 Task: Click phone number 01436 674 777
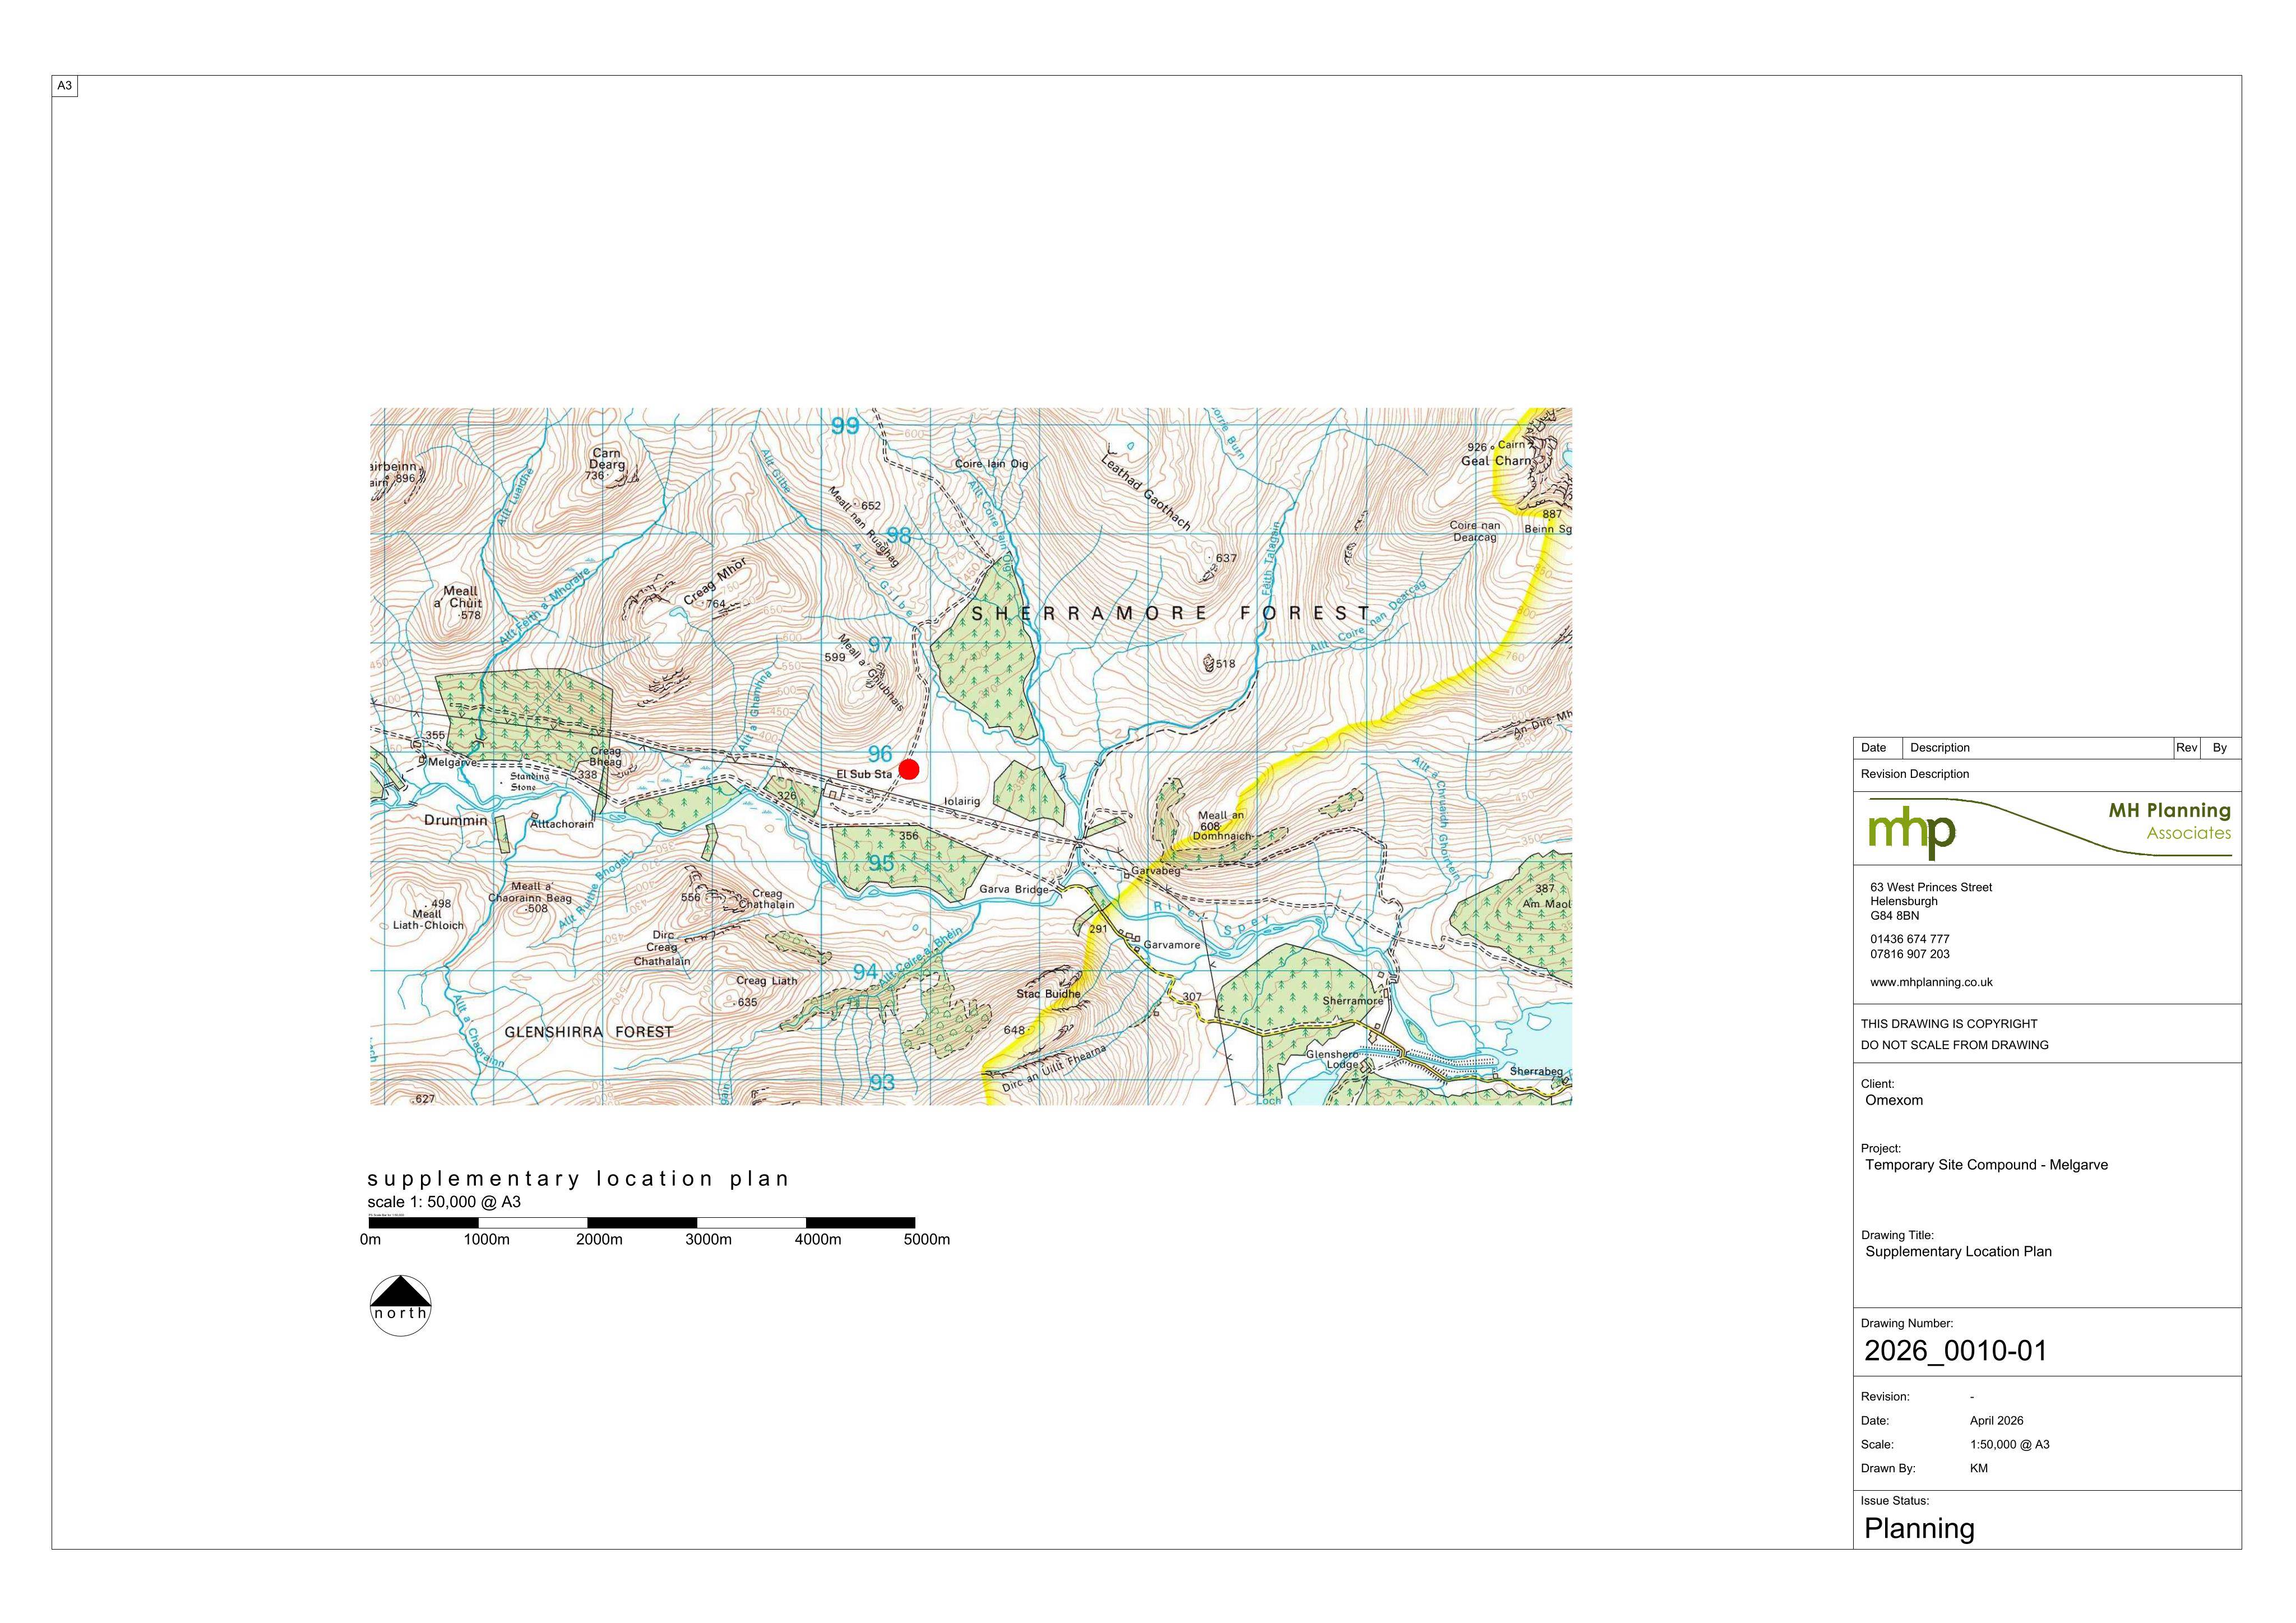(x=1910, y=939)
